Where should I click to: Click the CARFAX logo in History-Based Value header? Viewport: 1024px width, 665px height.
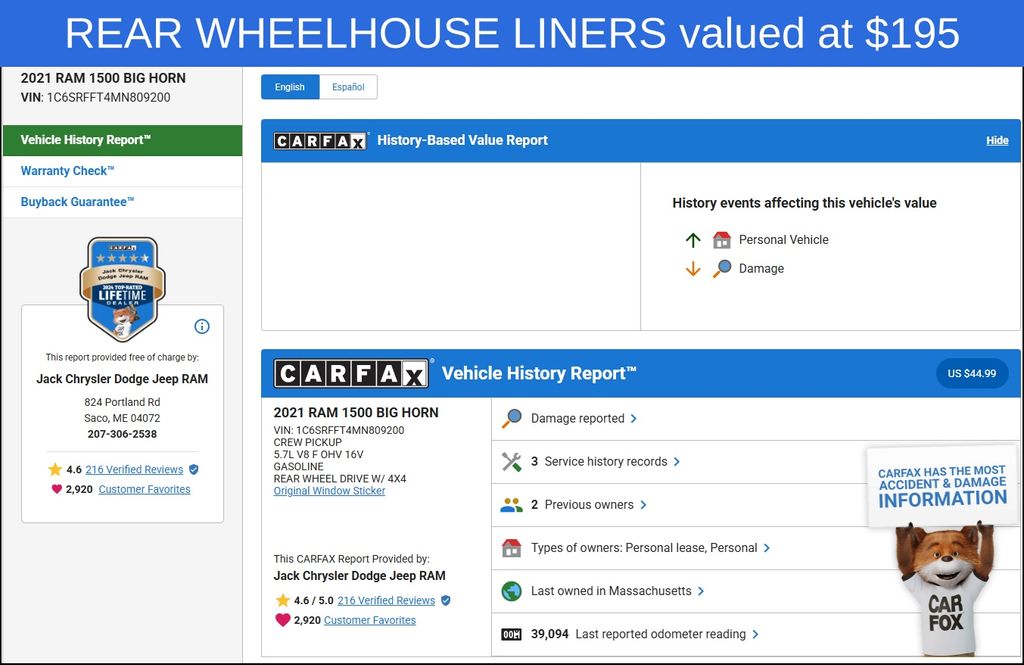[320, 140]
